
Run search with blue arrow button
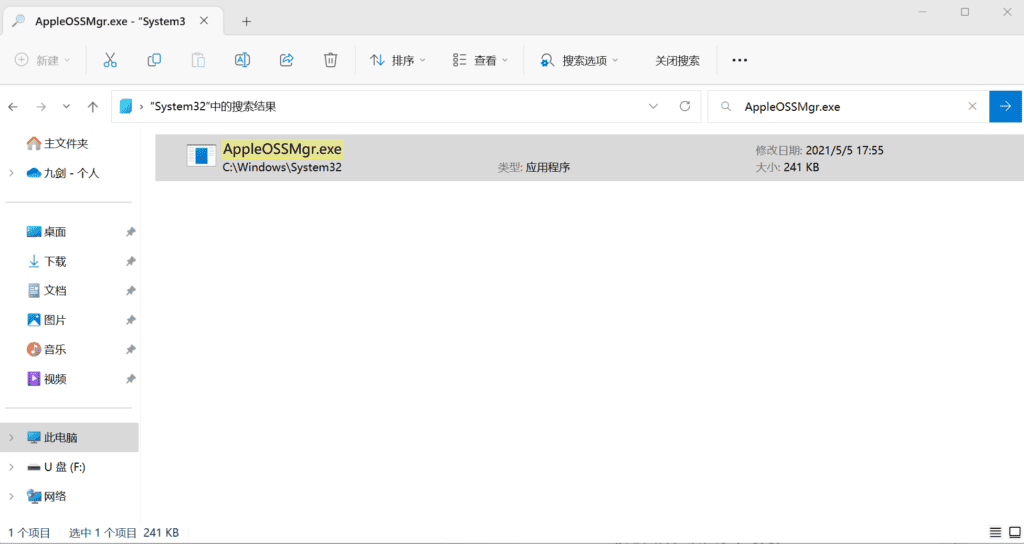pos(1005,106)
